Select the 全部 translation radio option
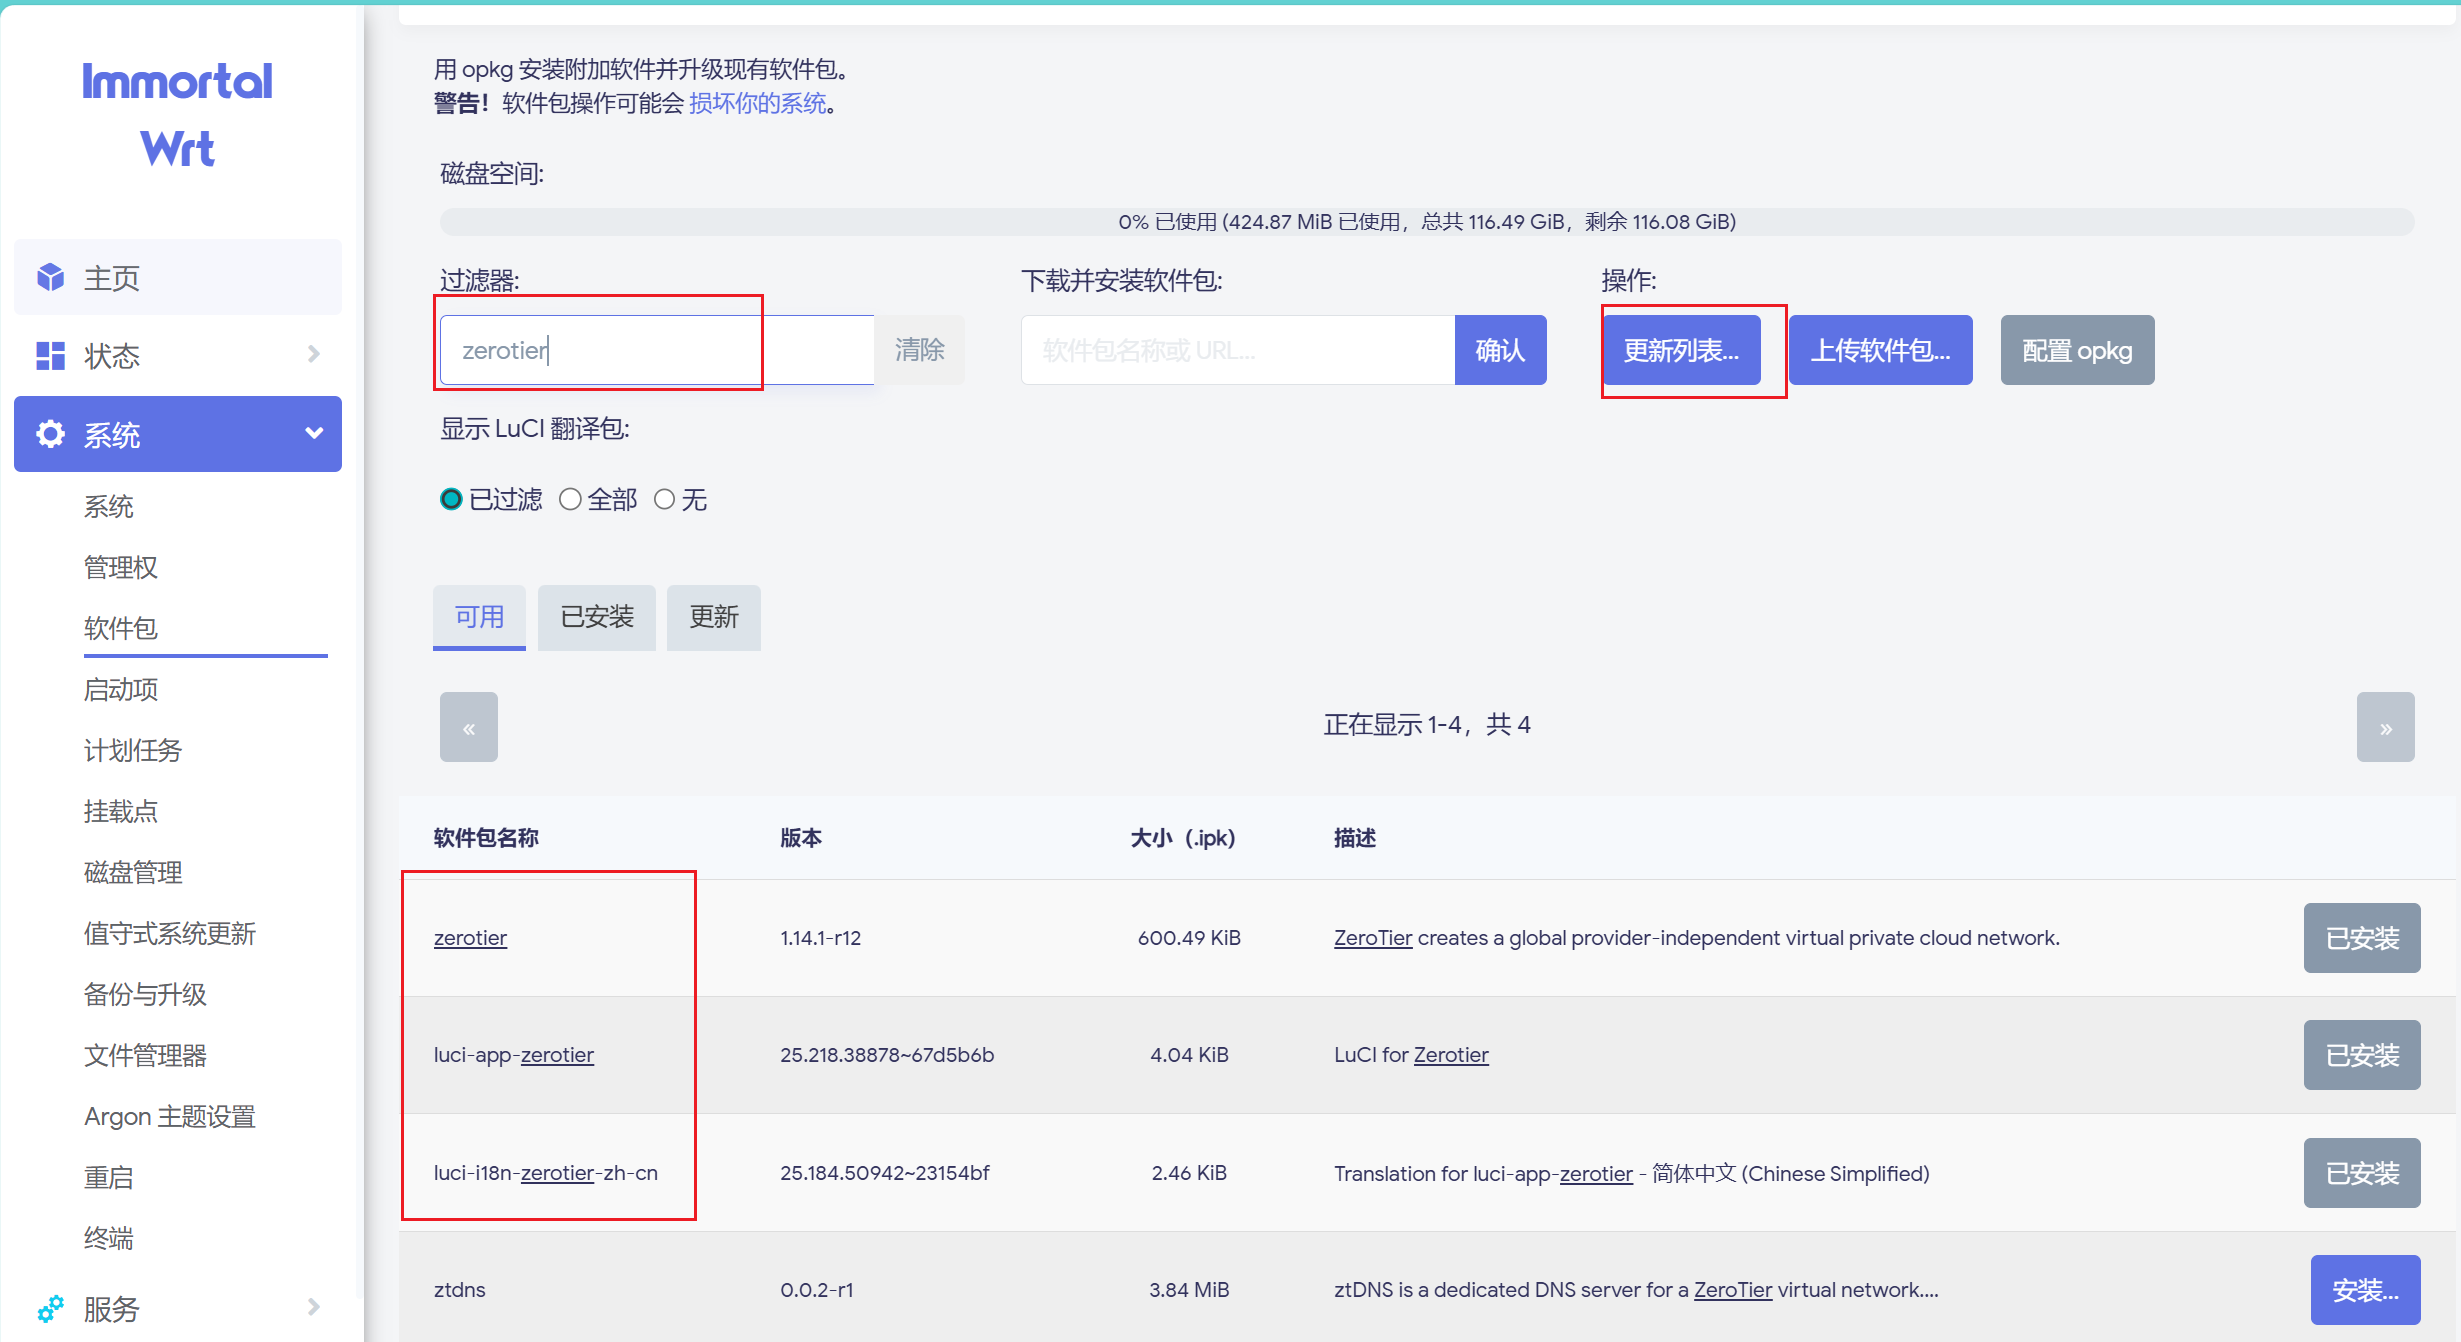The image size is (2461, 1342). pyautogui.click(x=570, y=499)
